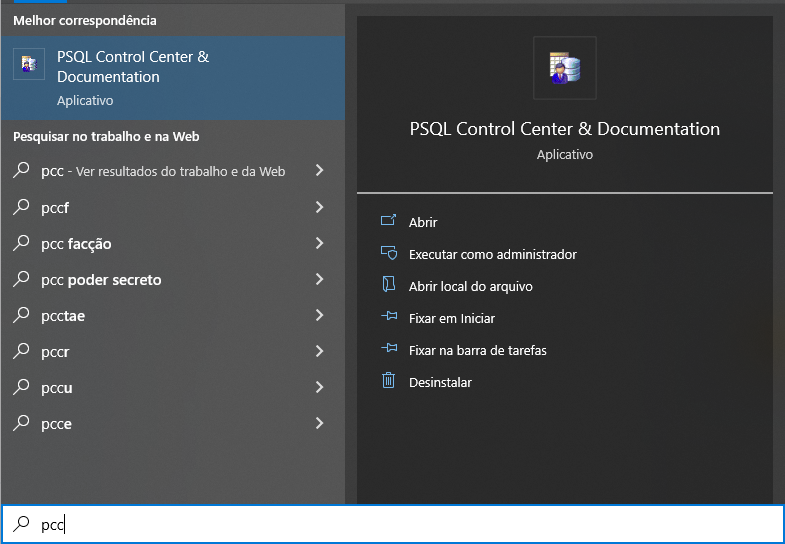
Task: Expand the 'pcc facção' suggestion arrow
Action: click(x=319, y=243)
